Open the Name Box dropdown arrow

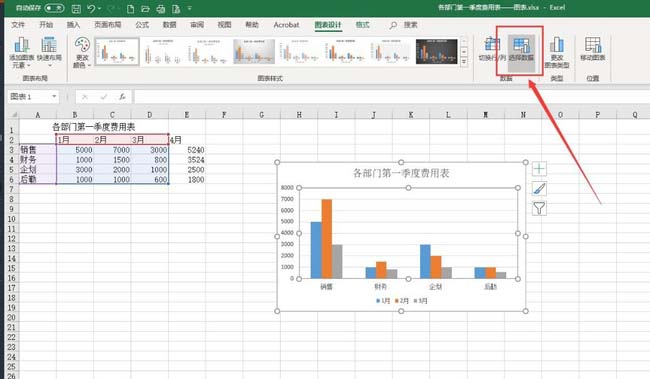point(54,97)
